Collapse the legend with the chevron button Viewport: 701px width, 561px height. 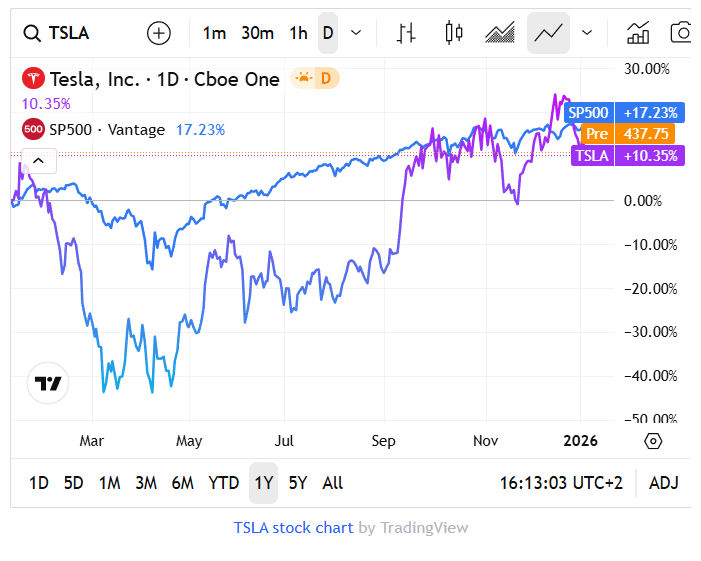pyautogui.click(x=38, y=160)
